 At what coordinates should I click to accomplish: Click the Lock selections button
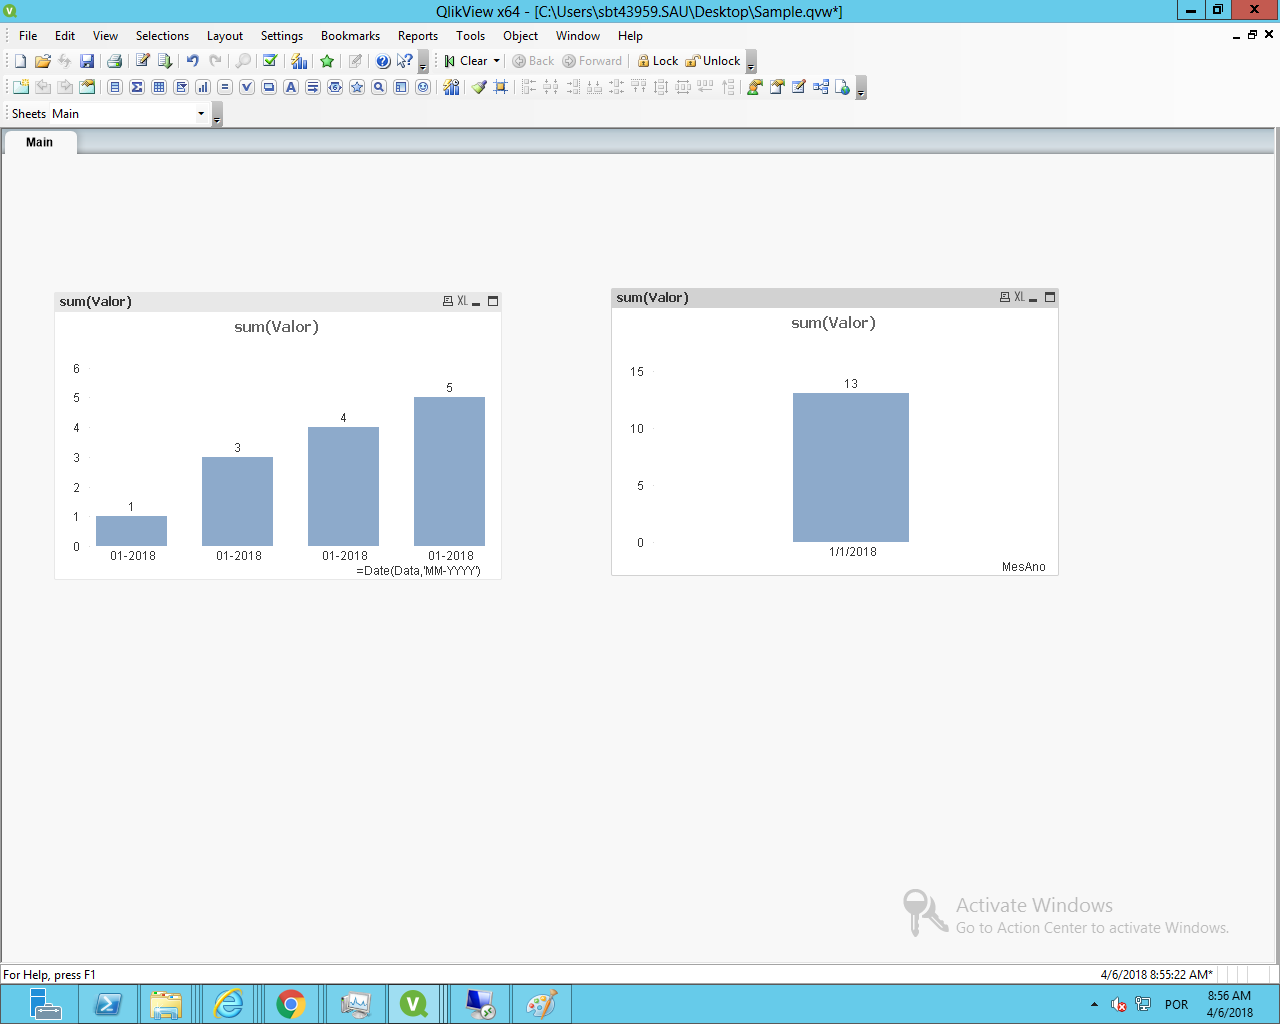coord(658,61)
